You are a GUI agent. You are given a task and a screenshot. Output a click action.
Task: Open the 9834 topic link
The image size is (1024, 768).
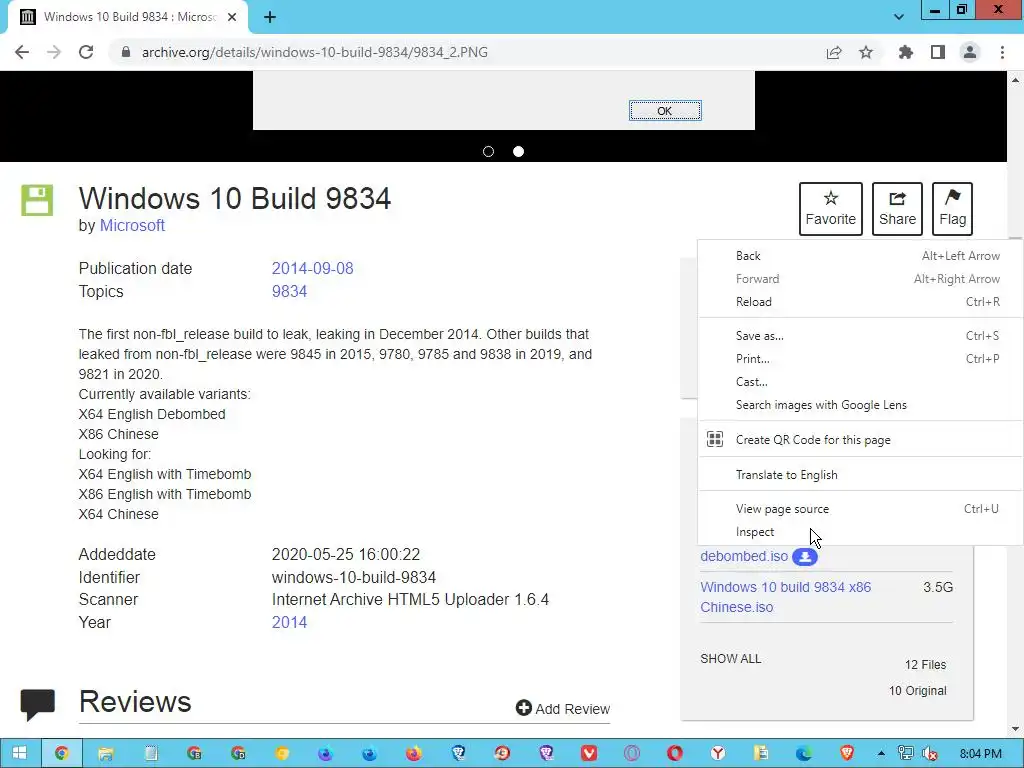289,291
